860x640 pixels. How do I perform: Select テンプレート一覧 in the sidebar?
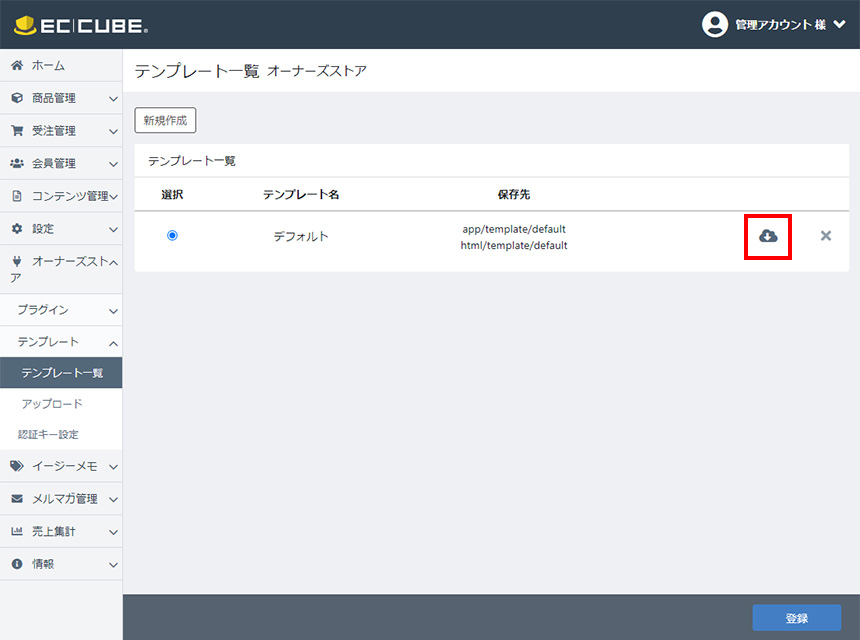[x=62, y=373]
